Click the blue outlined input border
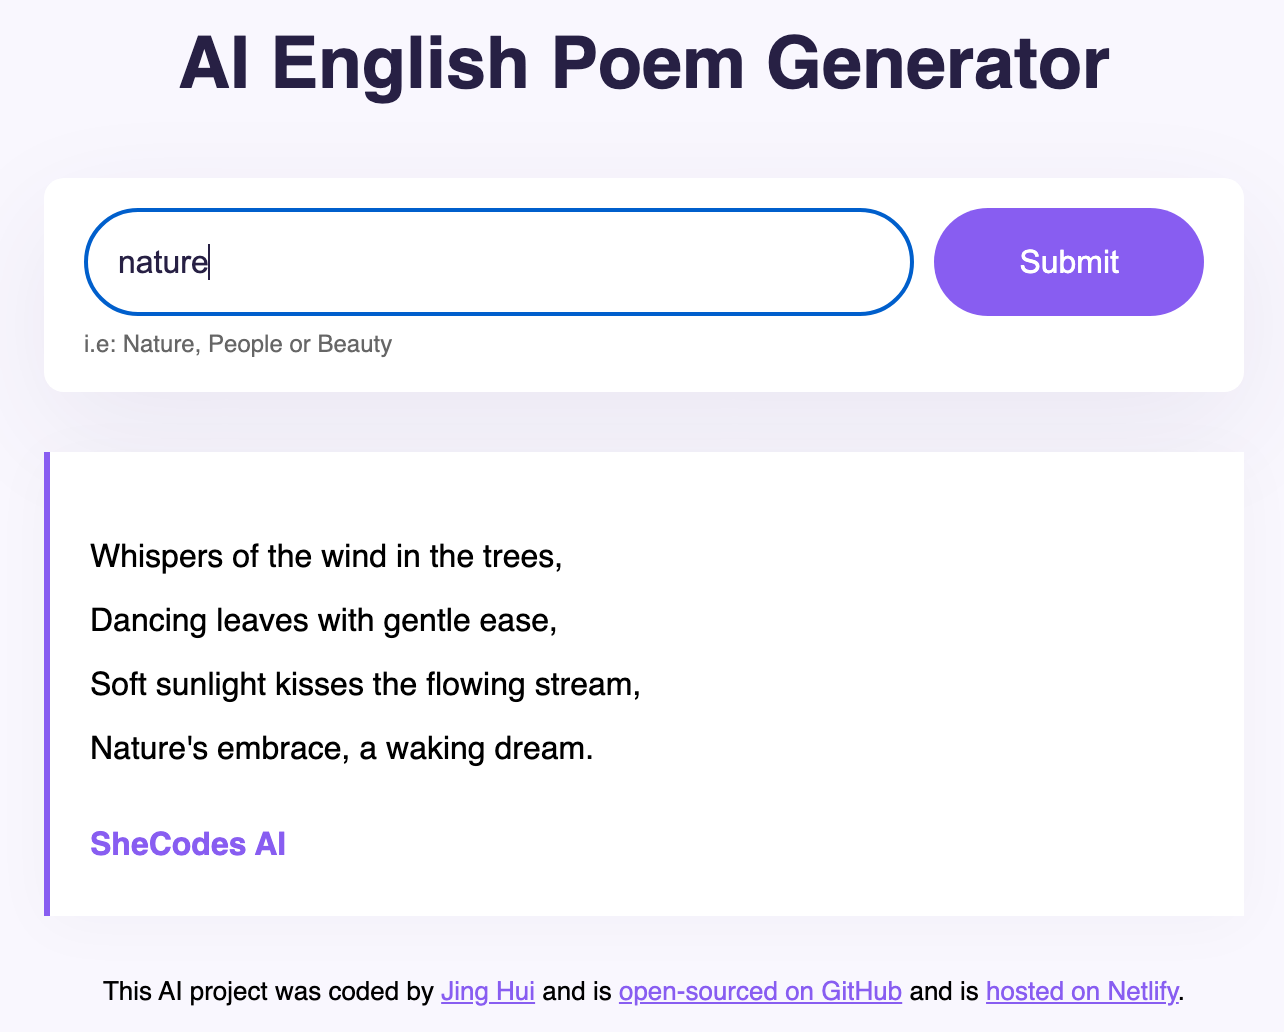This screenshot has height=1032, width=1284. [x=498, y=210]
